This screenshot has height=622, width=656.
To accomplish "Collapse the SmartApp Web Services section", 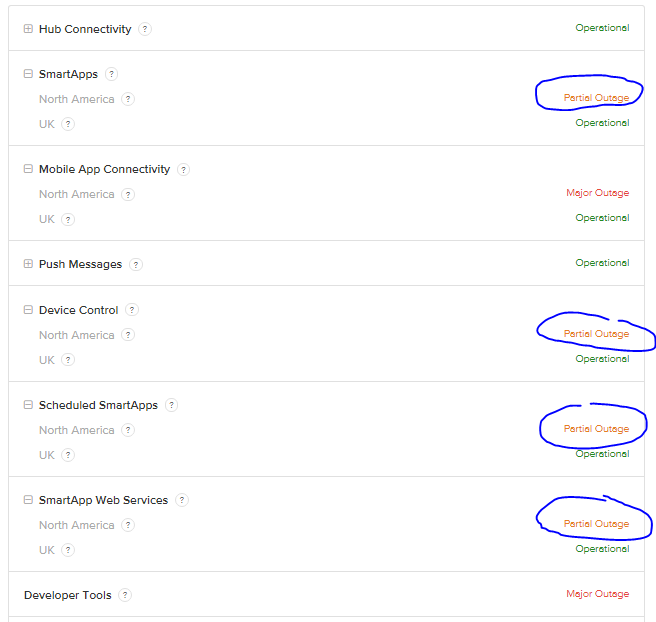I will tap(28, 500).
